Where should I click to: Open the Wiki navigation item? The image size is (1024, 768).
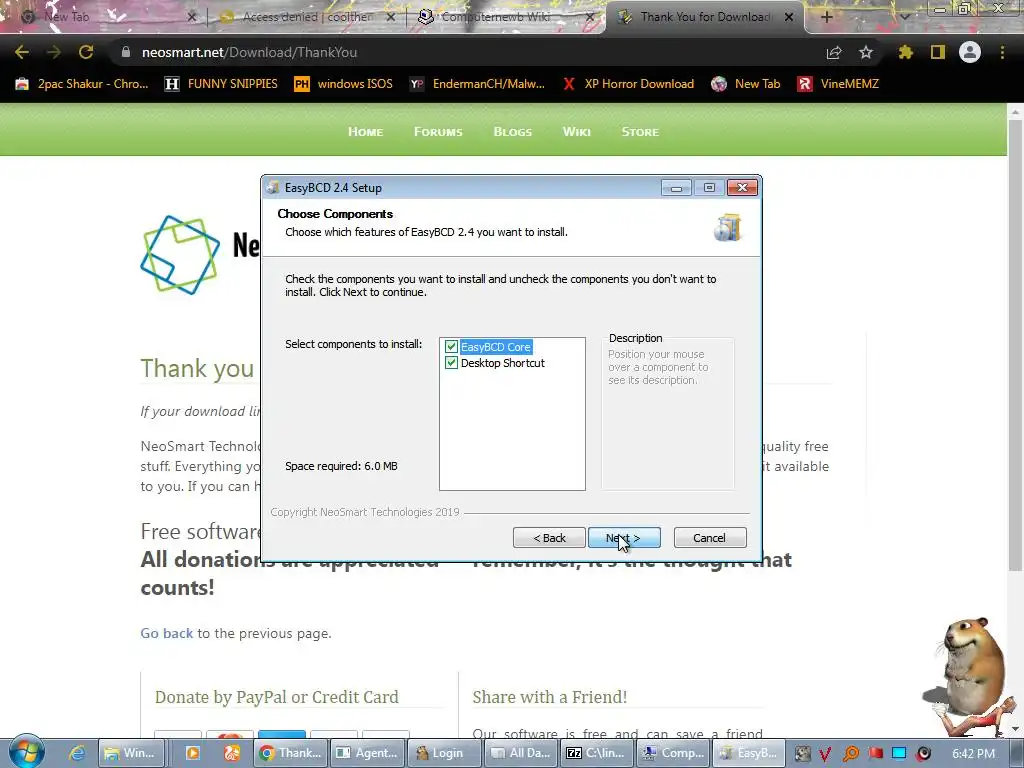577,132
